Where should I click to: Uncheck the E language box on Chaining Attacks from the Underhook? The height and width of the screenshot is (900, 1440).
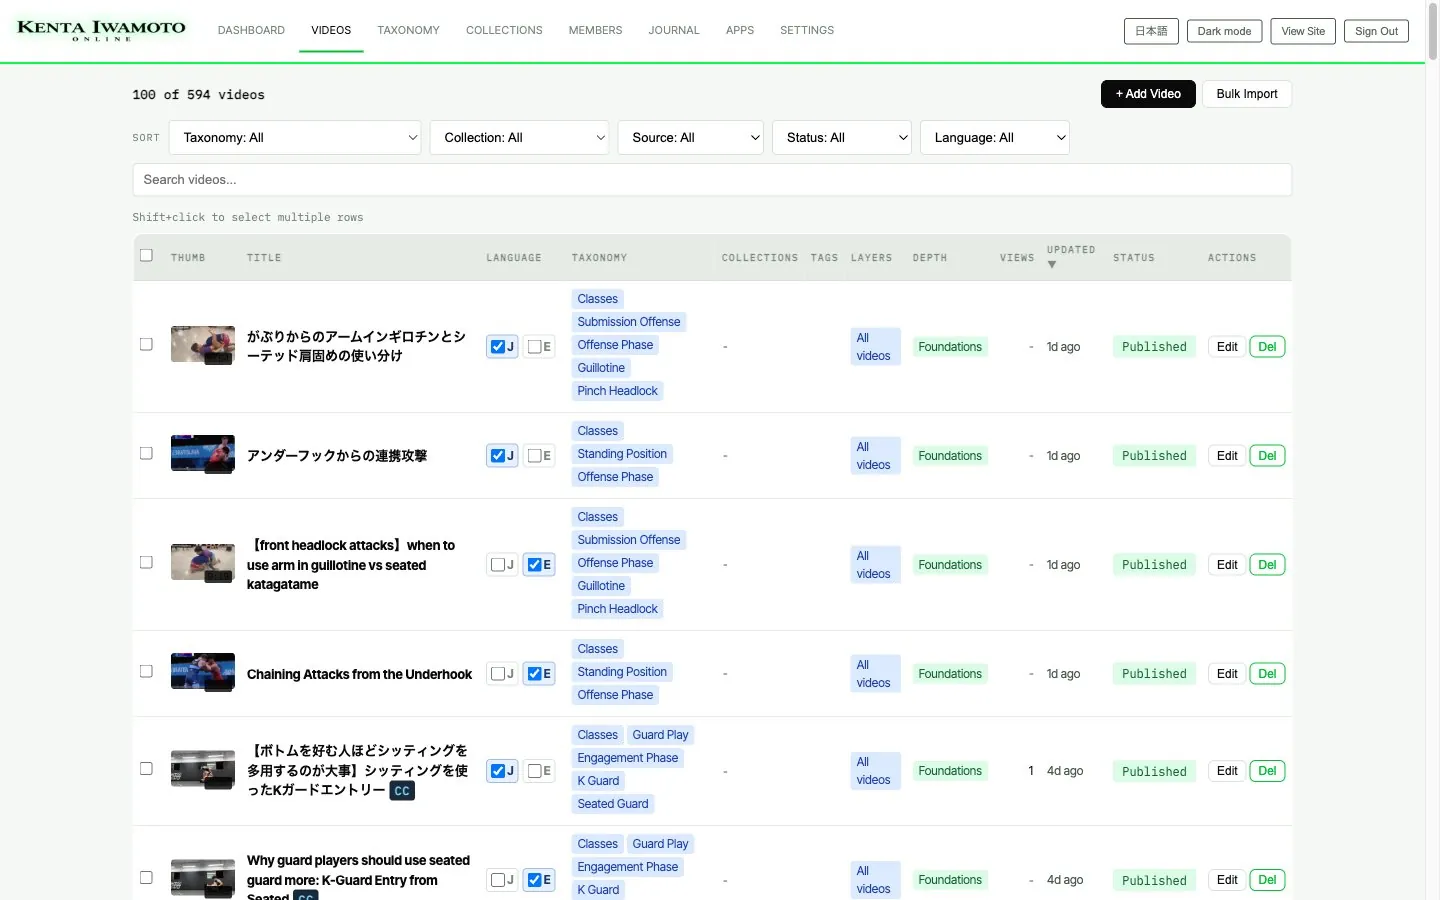(x=534, y=674)
